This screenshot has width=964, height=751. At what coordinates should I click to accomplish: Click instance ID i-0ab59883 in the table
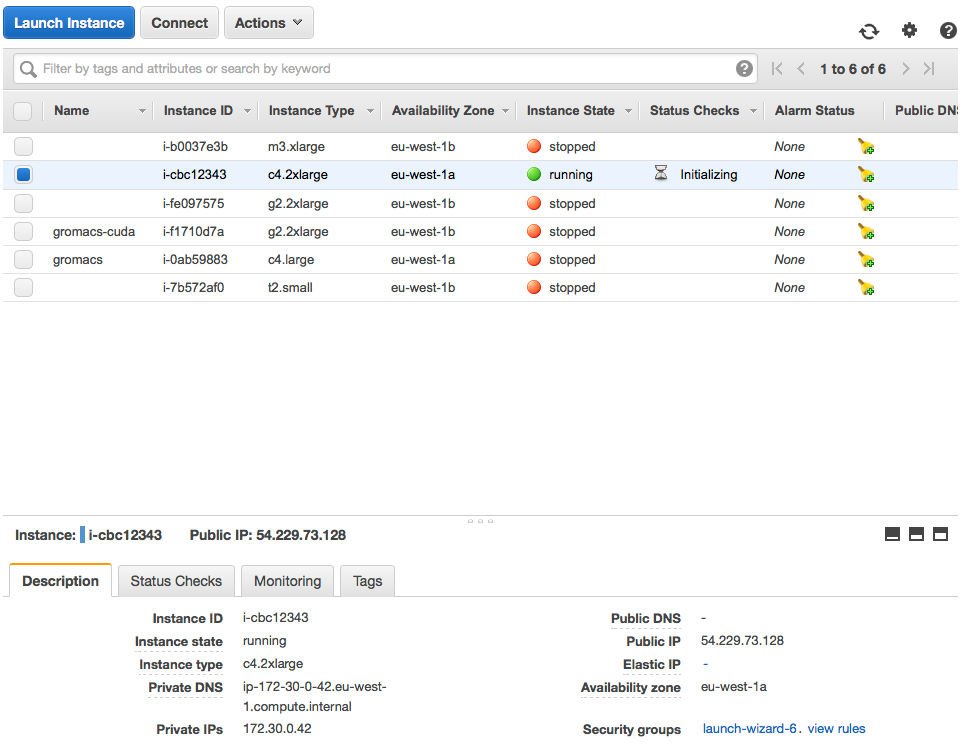(195, 259)
